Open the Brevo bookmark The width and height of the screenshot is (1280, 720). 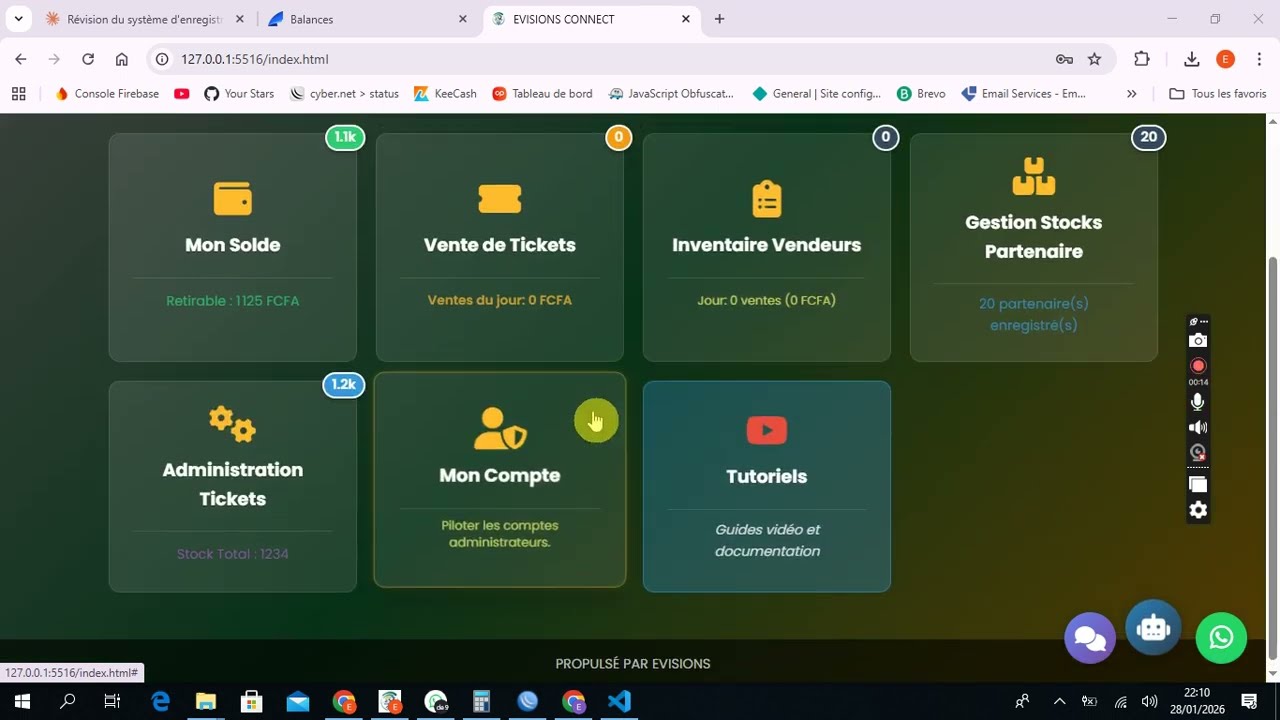coord(921,94)
